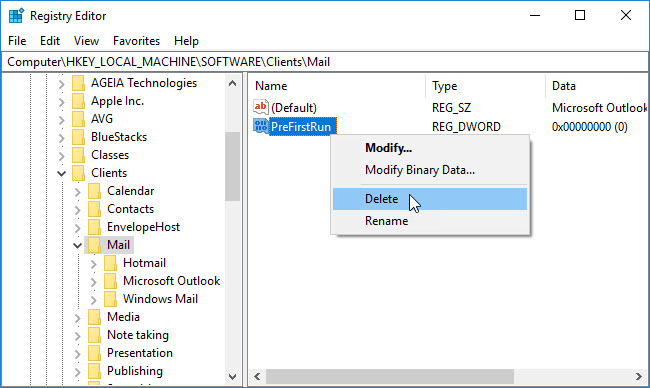Screen dimensions: 650x388
Task: Click tree pane scroll up arrow
Action: pyautogui.click(x=233, y=83)
